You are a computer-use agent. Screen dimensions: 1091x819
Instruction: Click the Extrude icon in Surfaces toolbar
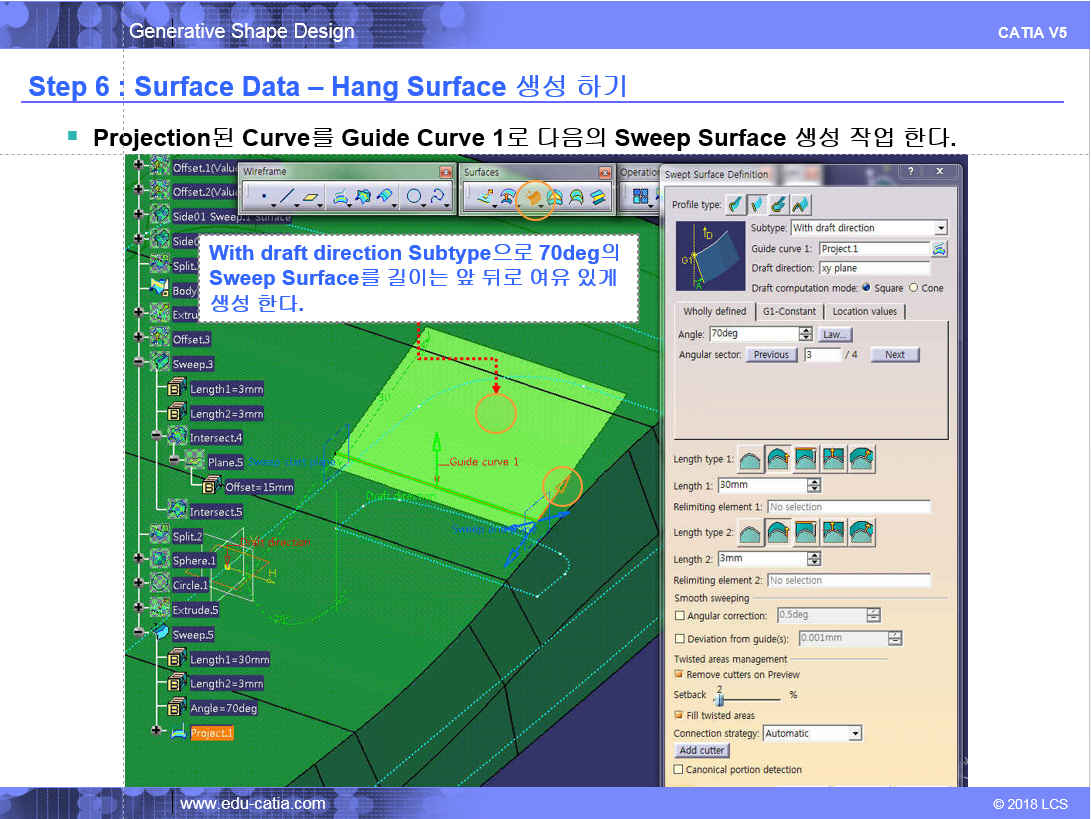pyautogui.click(x=485, y=197)
